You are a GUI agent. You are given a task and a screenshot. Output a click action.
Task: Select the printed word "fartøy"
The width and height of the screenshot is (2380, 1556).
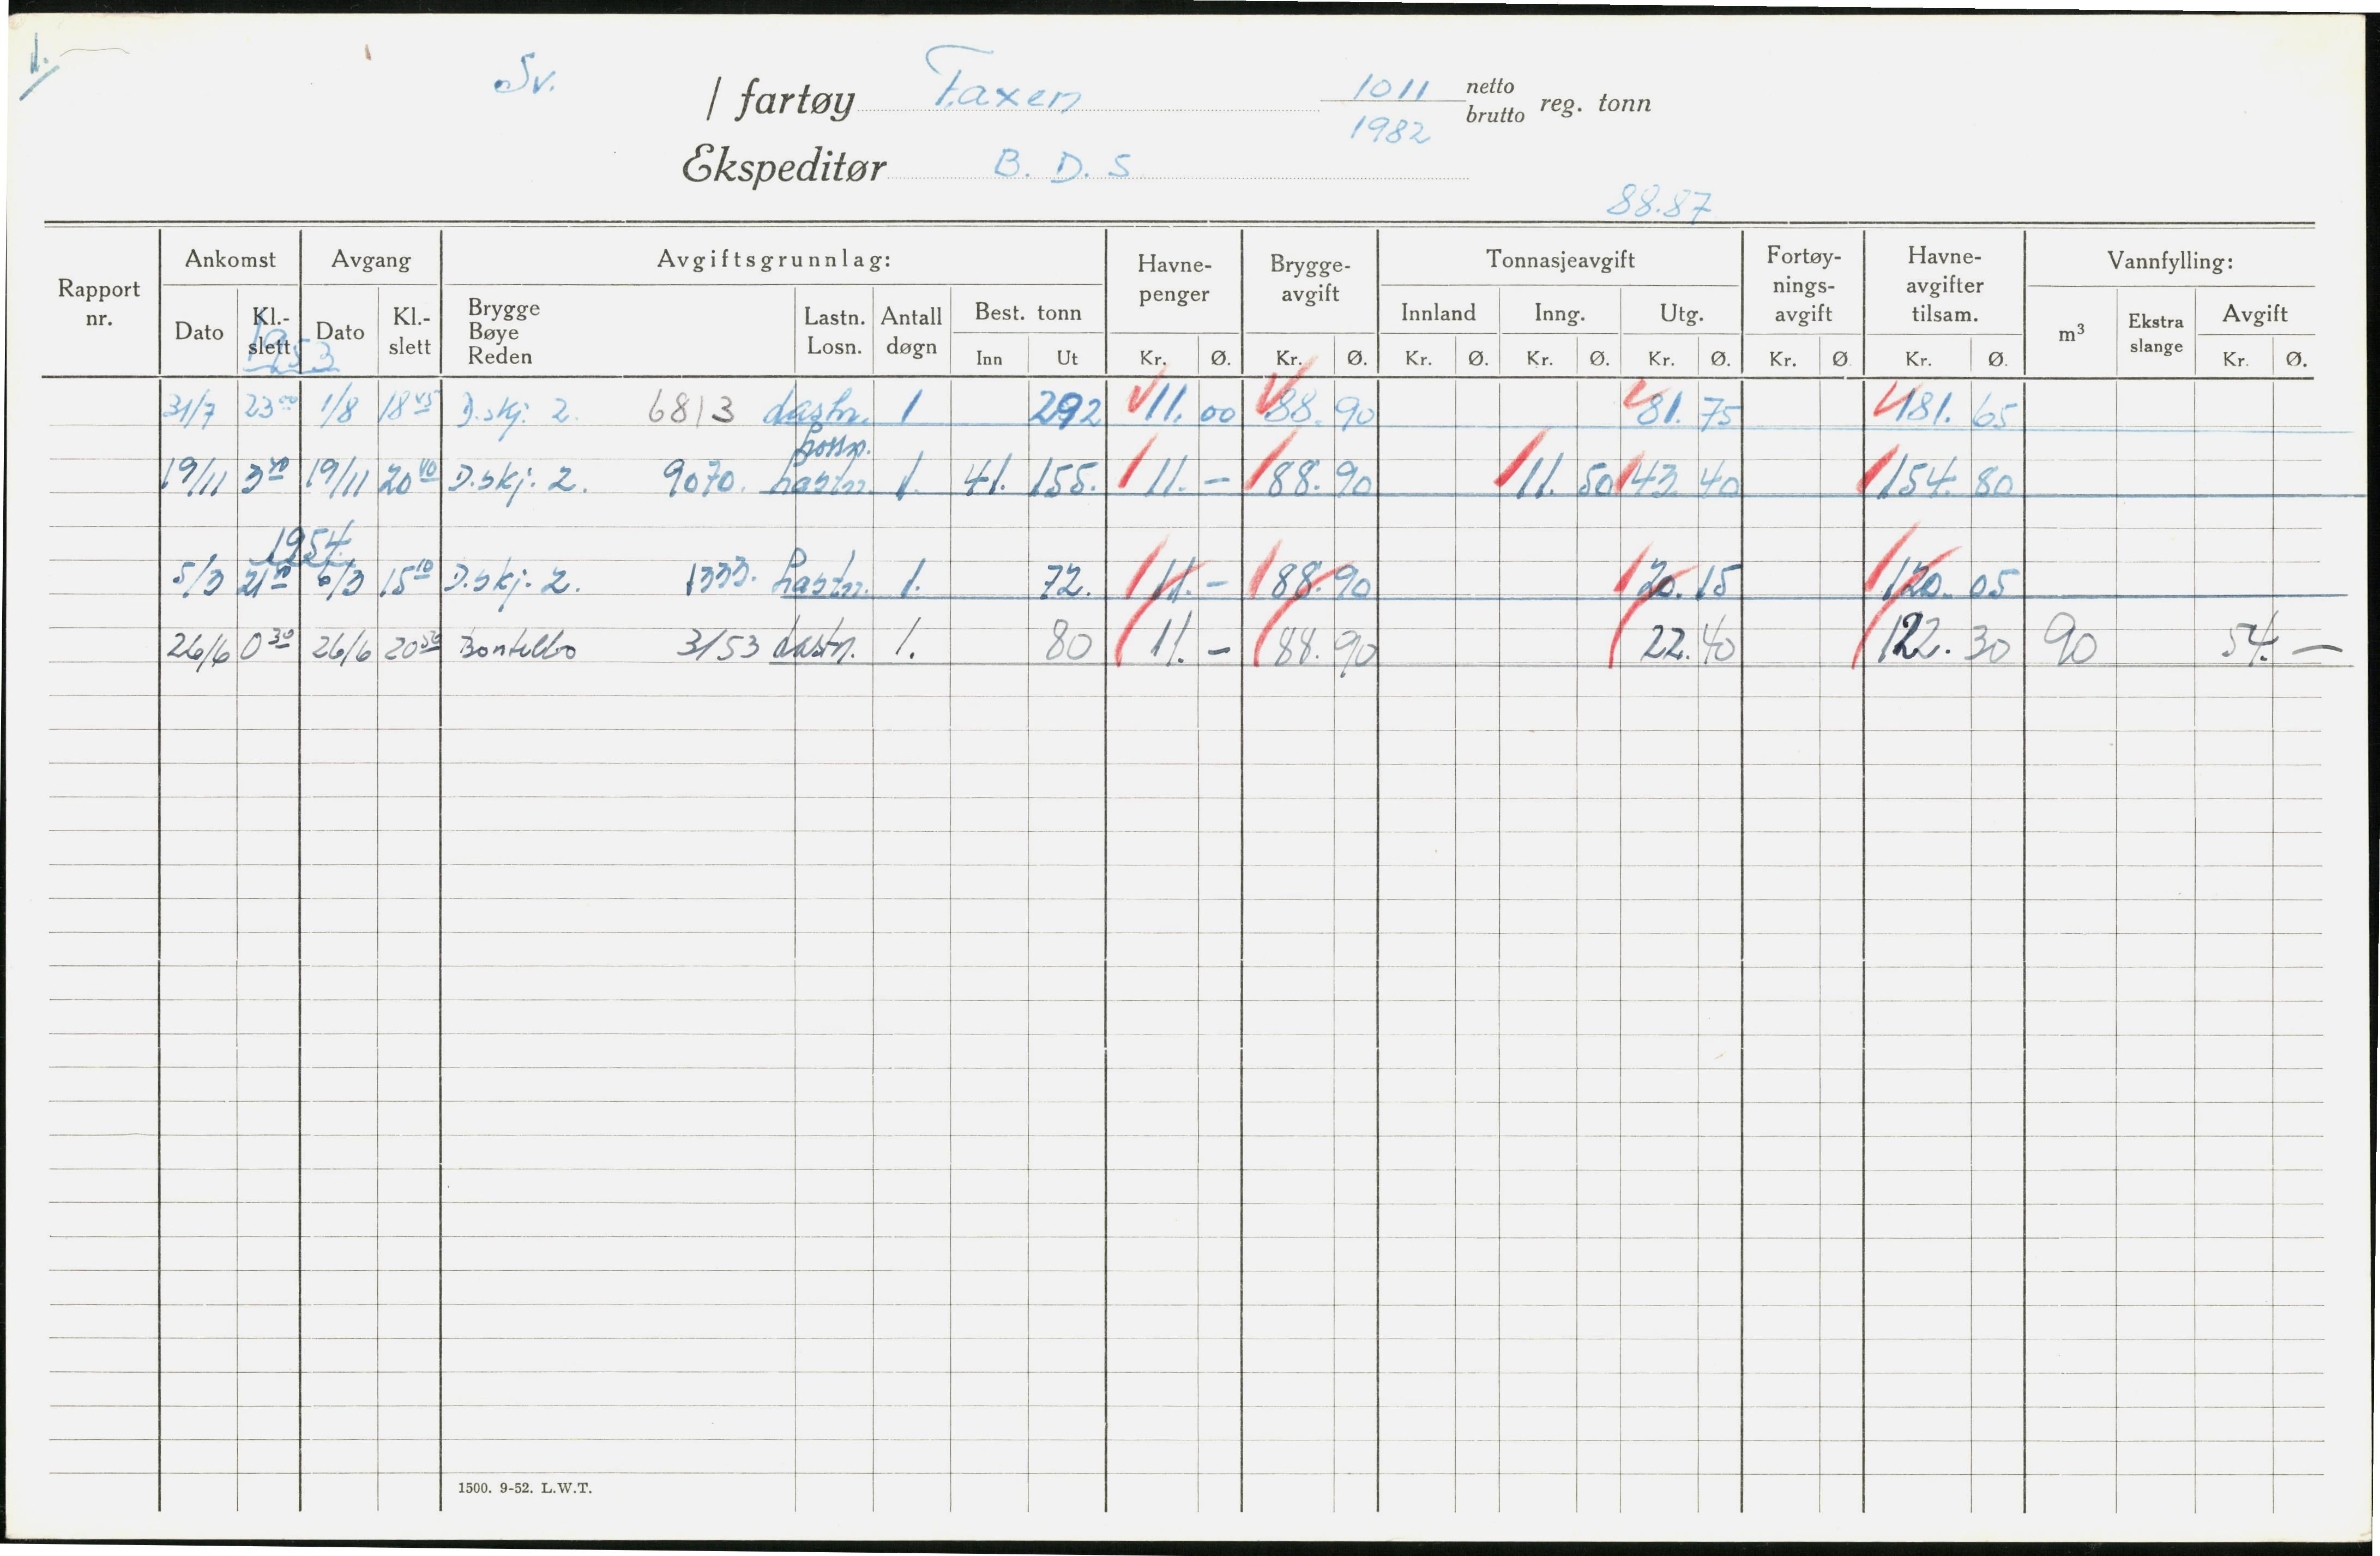click(x=796, y=100)
